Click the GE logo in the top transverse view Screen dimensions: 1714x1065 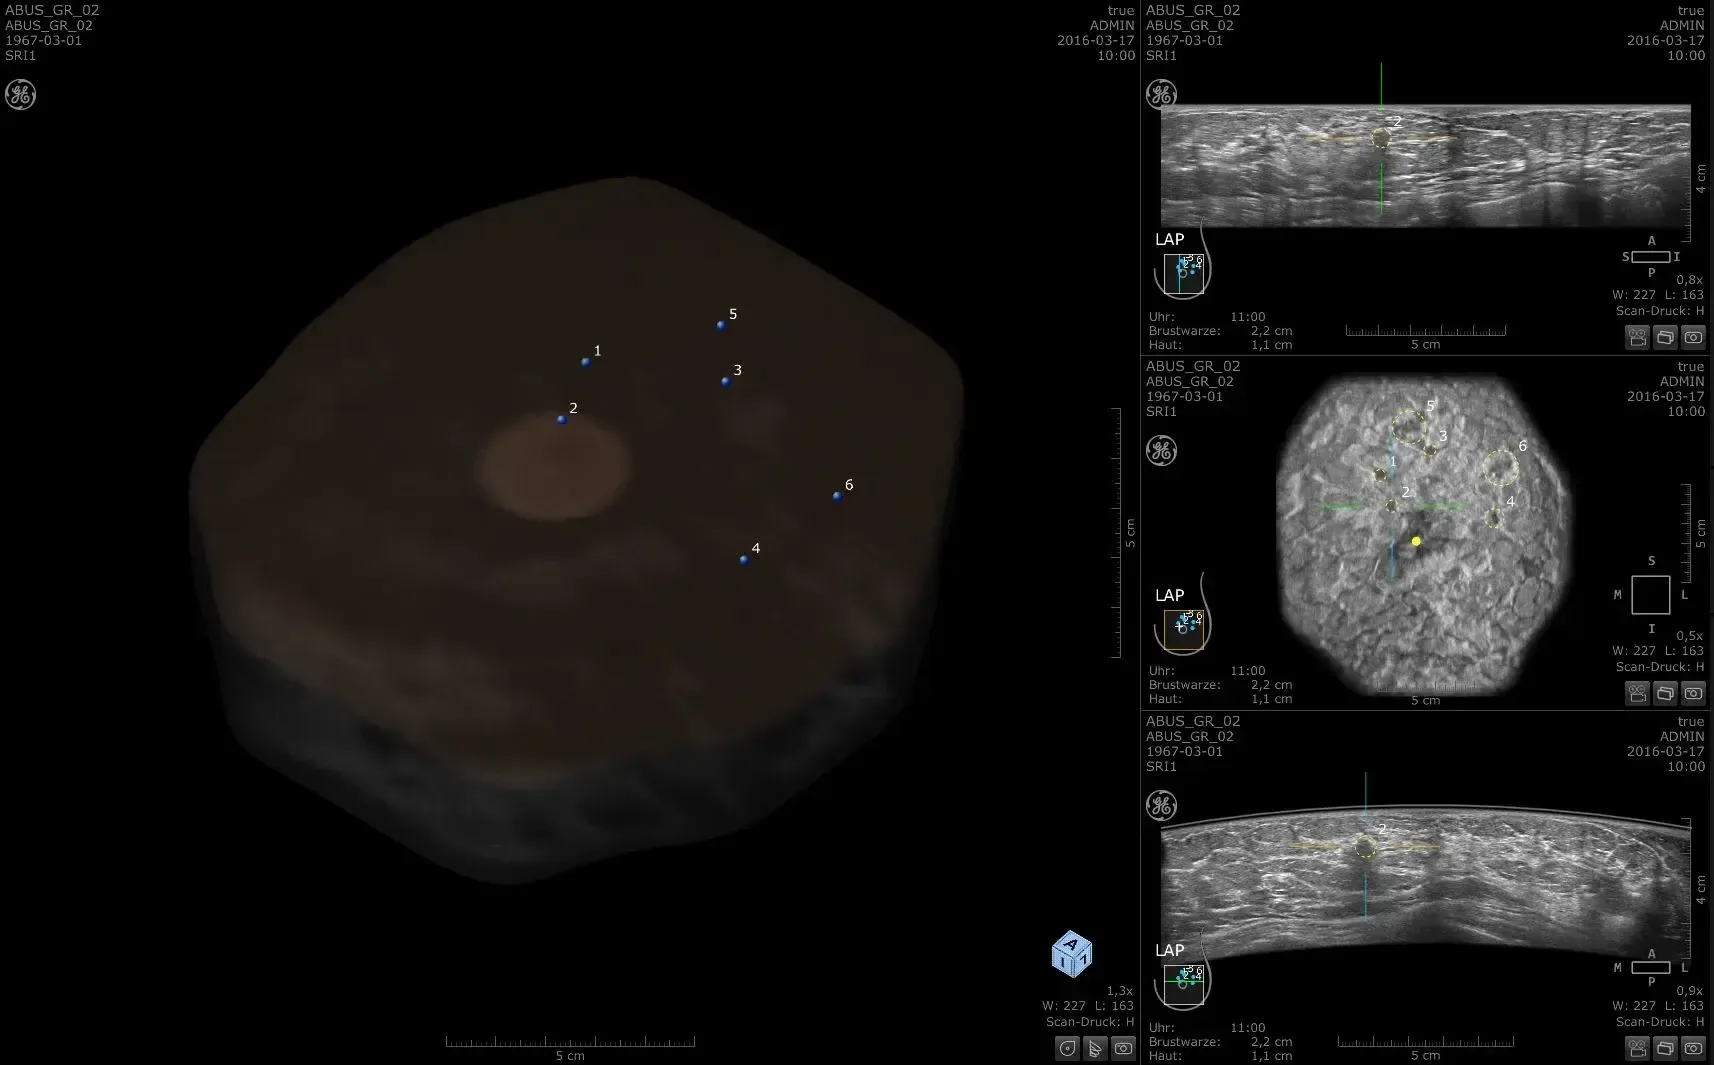pos(1161,95)
